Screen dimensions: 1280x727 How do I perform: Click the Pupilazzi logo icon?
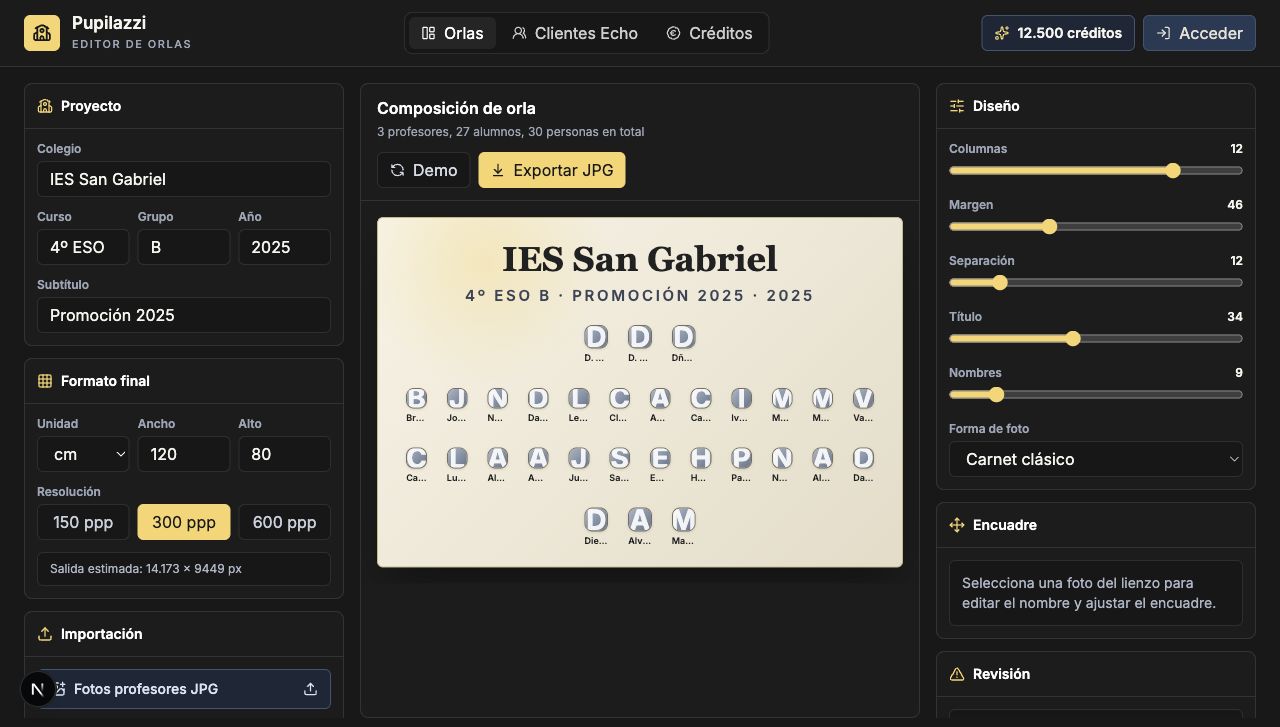point(42,33)
